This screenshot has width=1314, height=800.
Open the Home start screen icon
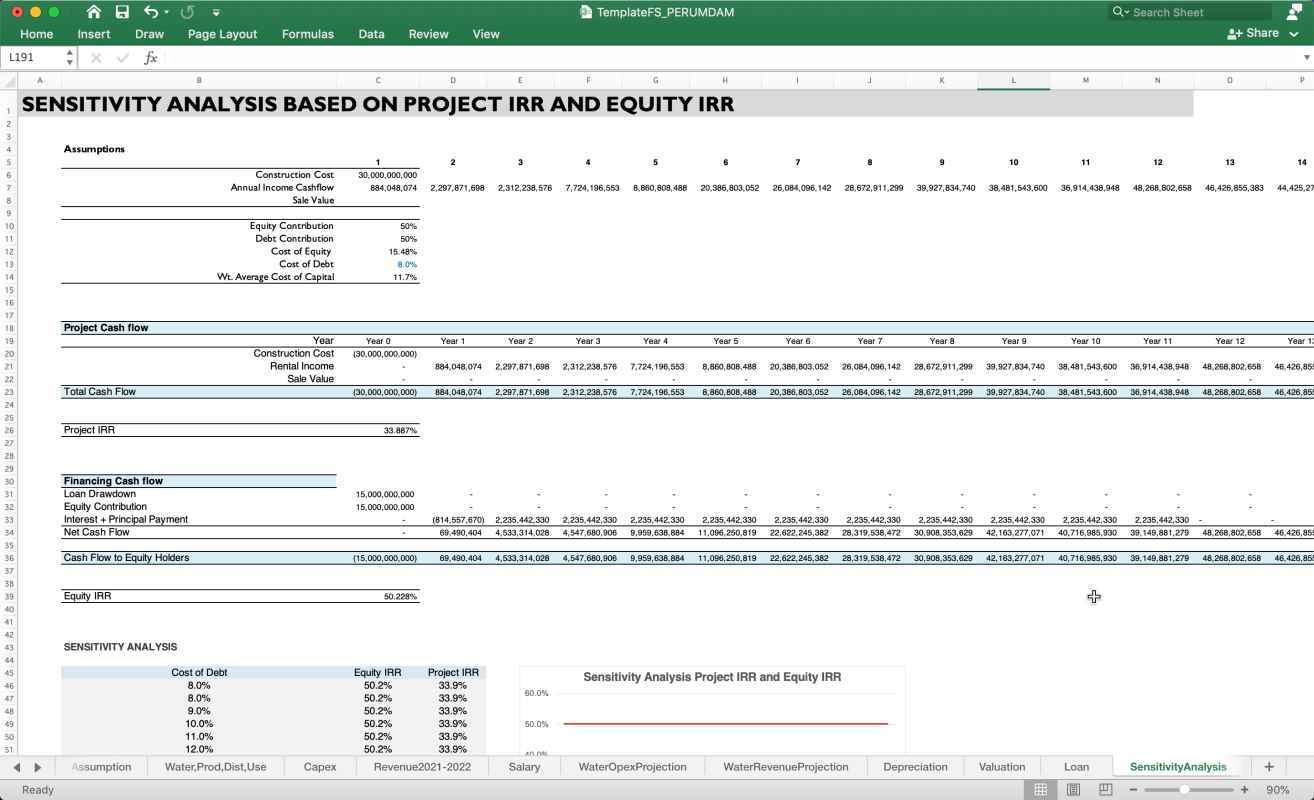pos(94,11)
